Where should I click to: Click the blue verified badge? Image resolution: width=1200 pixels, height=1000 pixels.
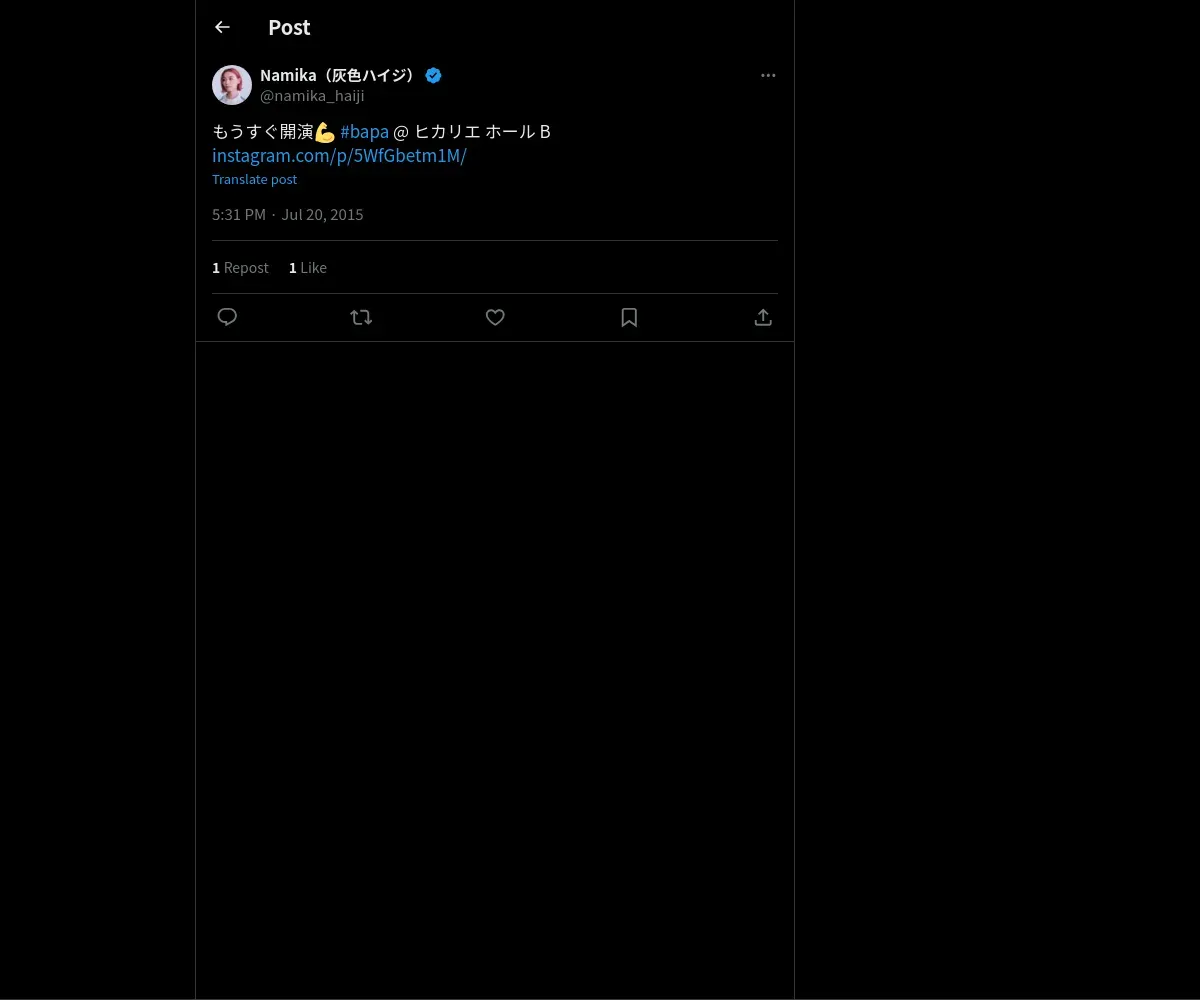[x=433, y=76]
